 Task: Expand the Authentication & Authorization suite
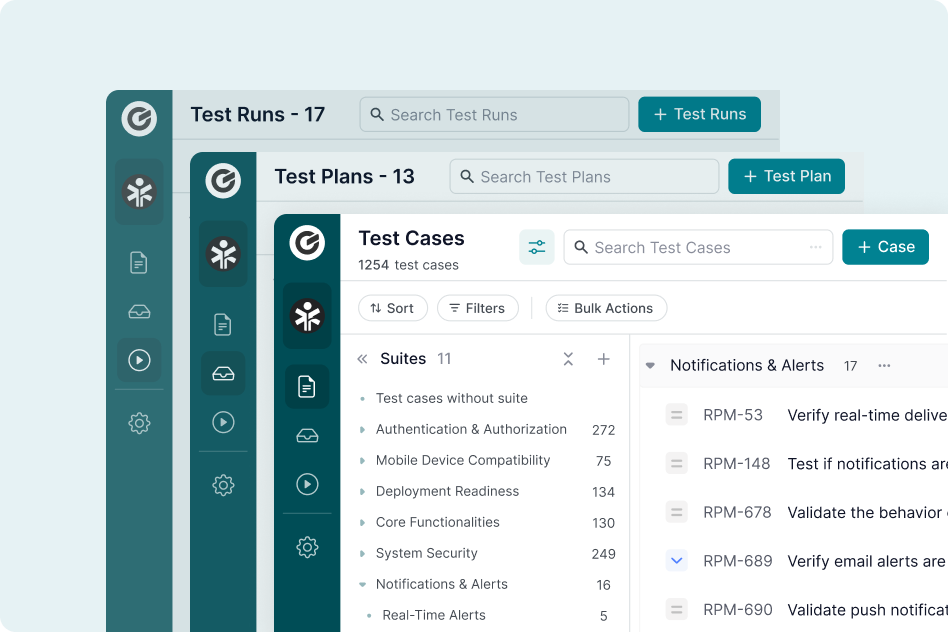click(x=362, y=429)
